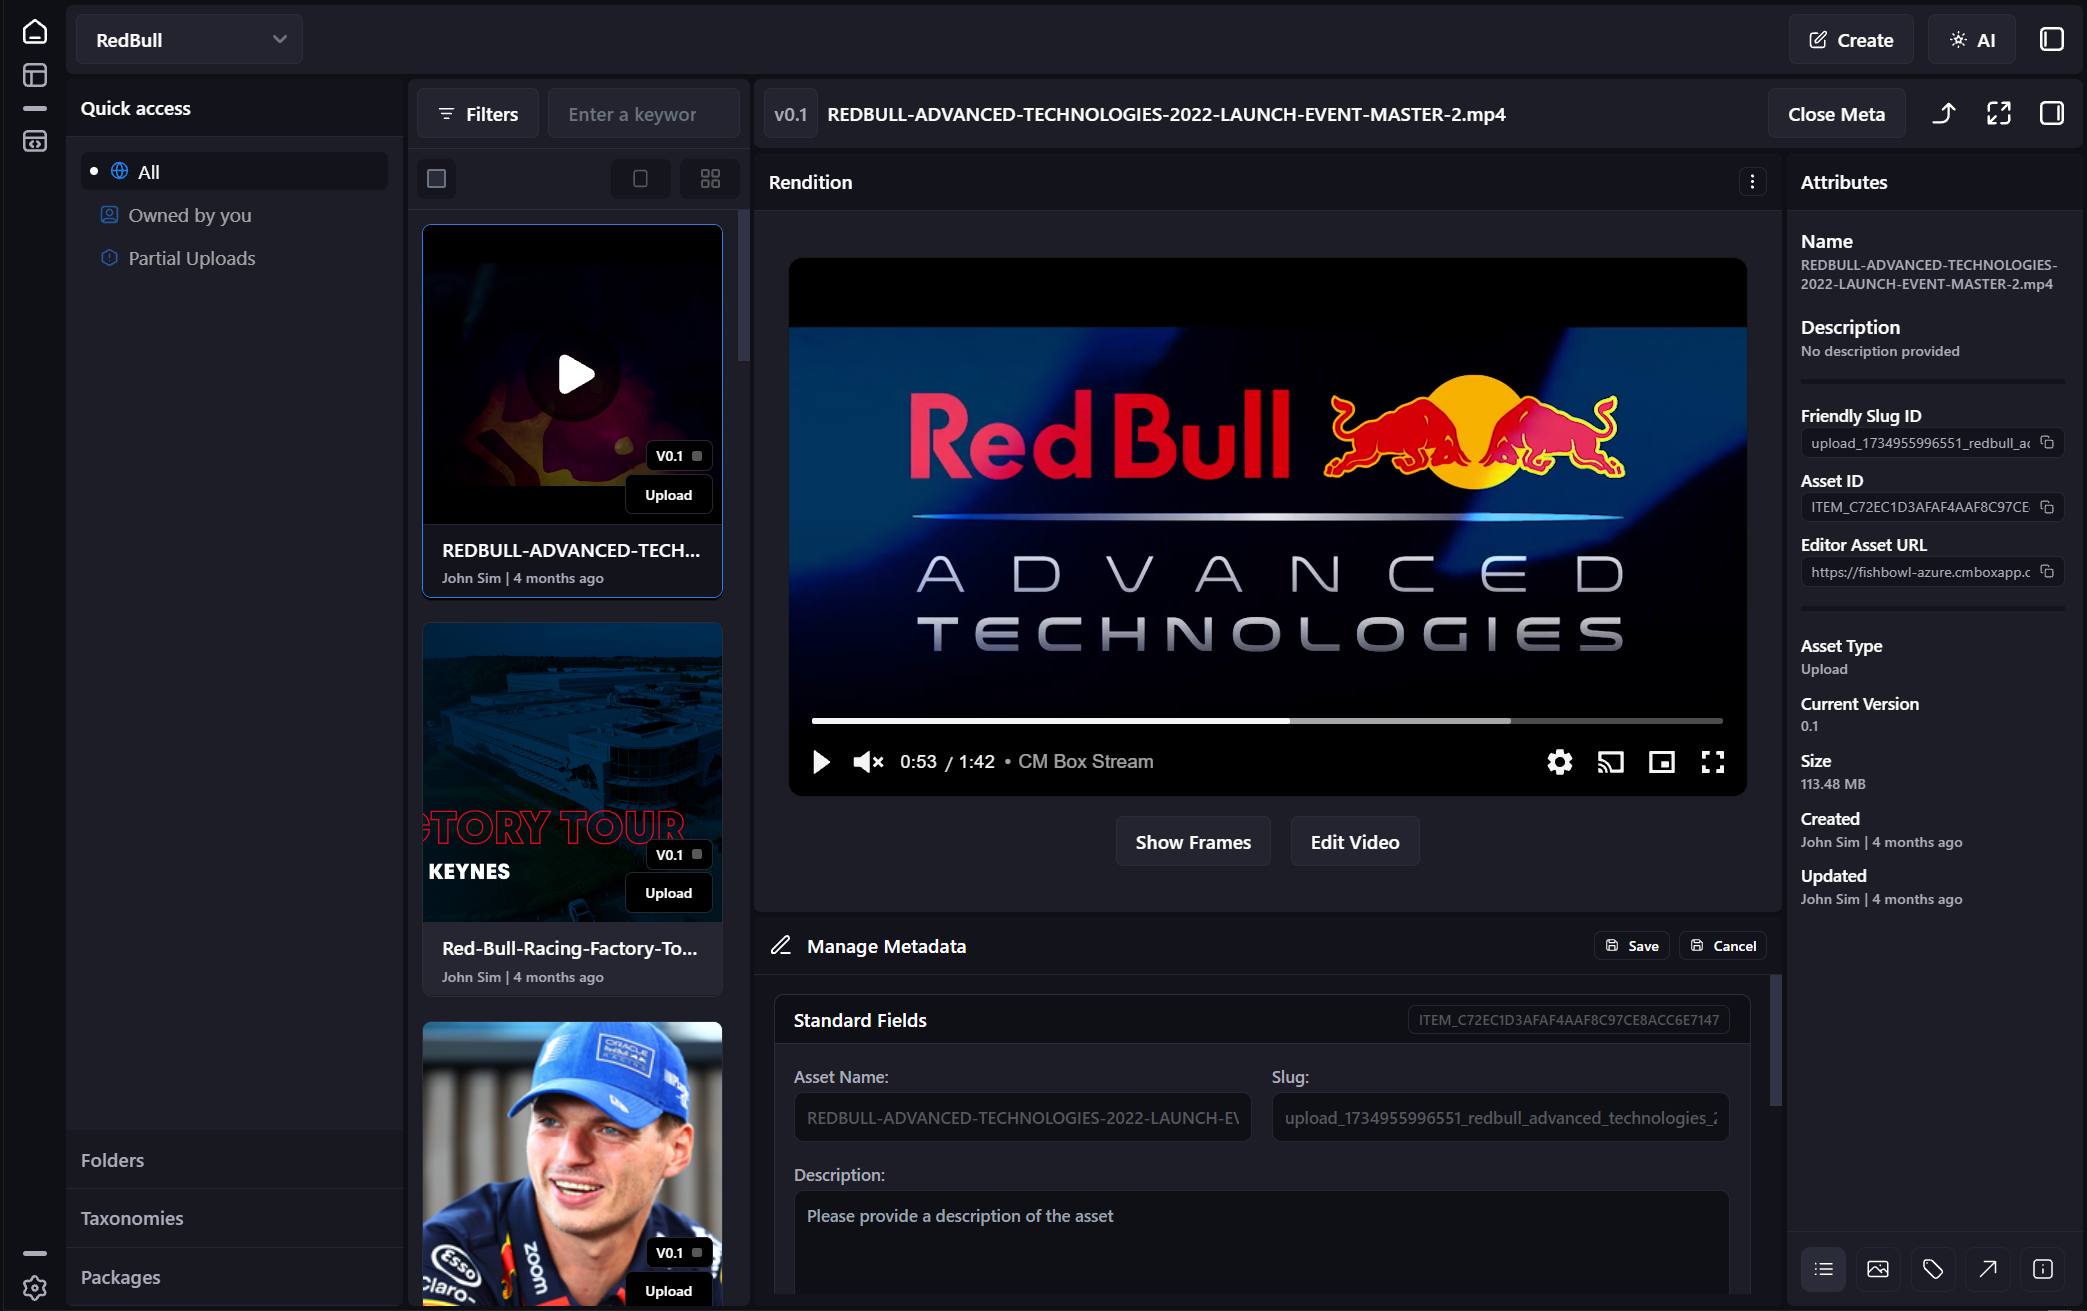Click Show Frames button
Screen dimensions: 2087x1311
(1193, 842)
